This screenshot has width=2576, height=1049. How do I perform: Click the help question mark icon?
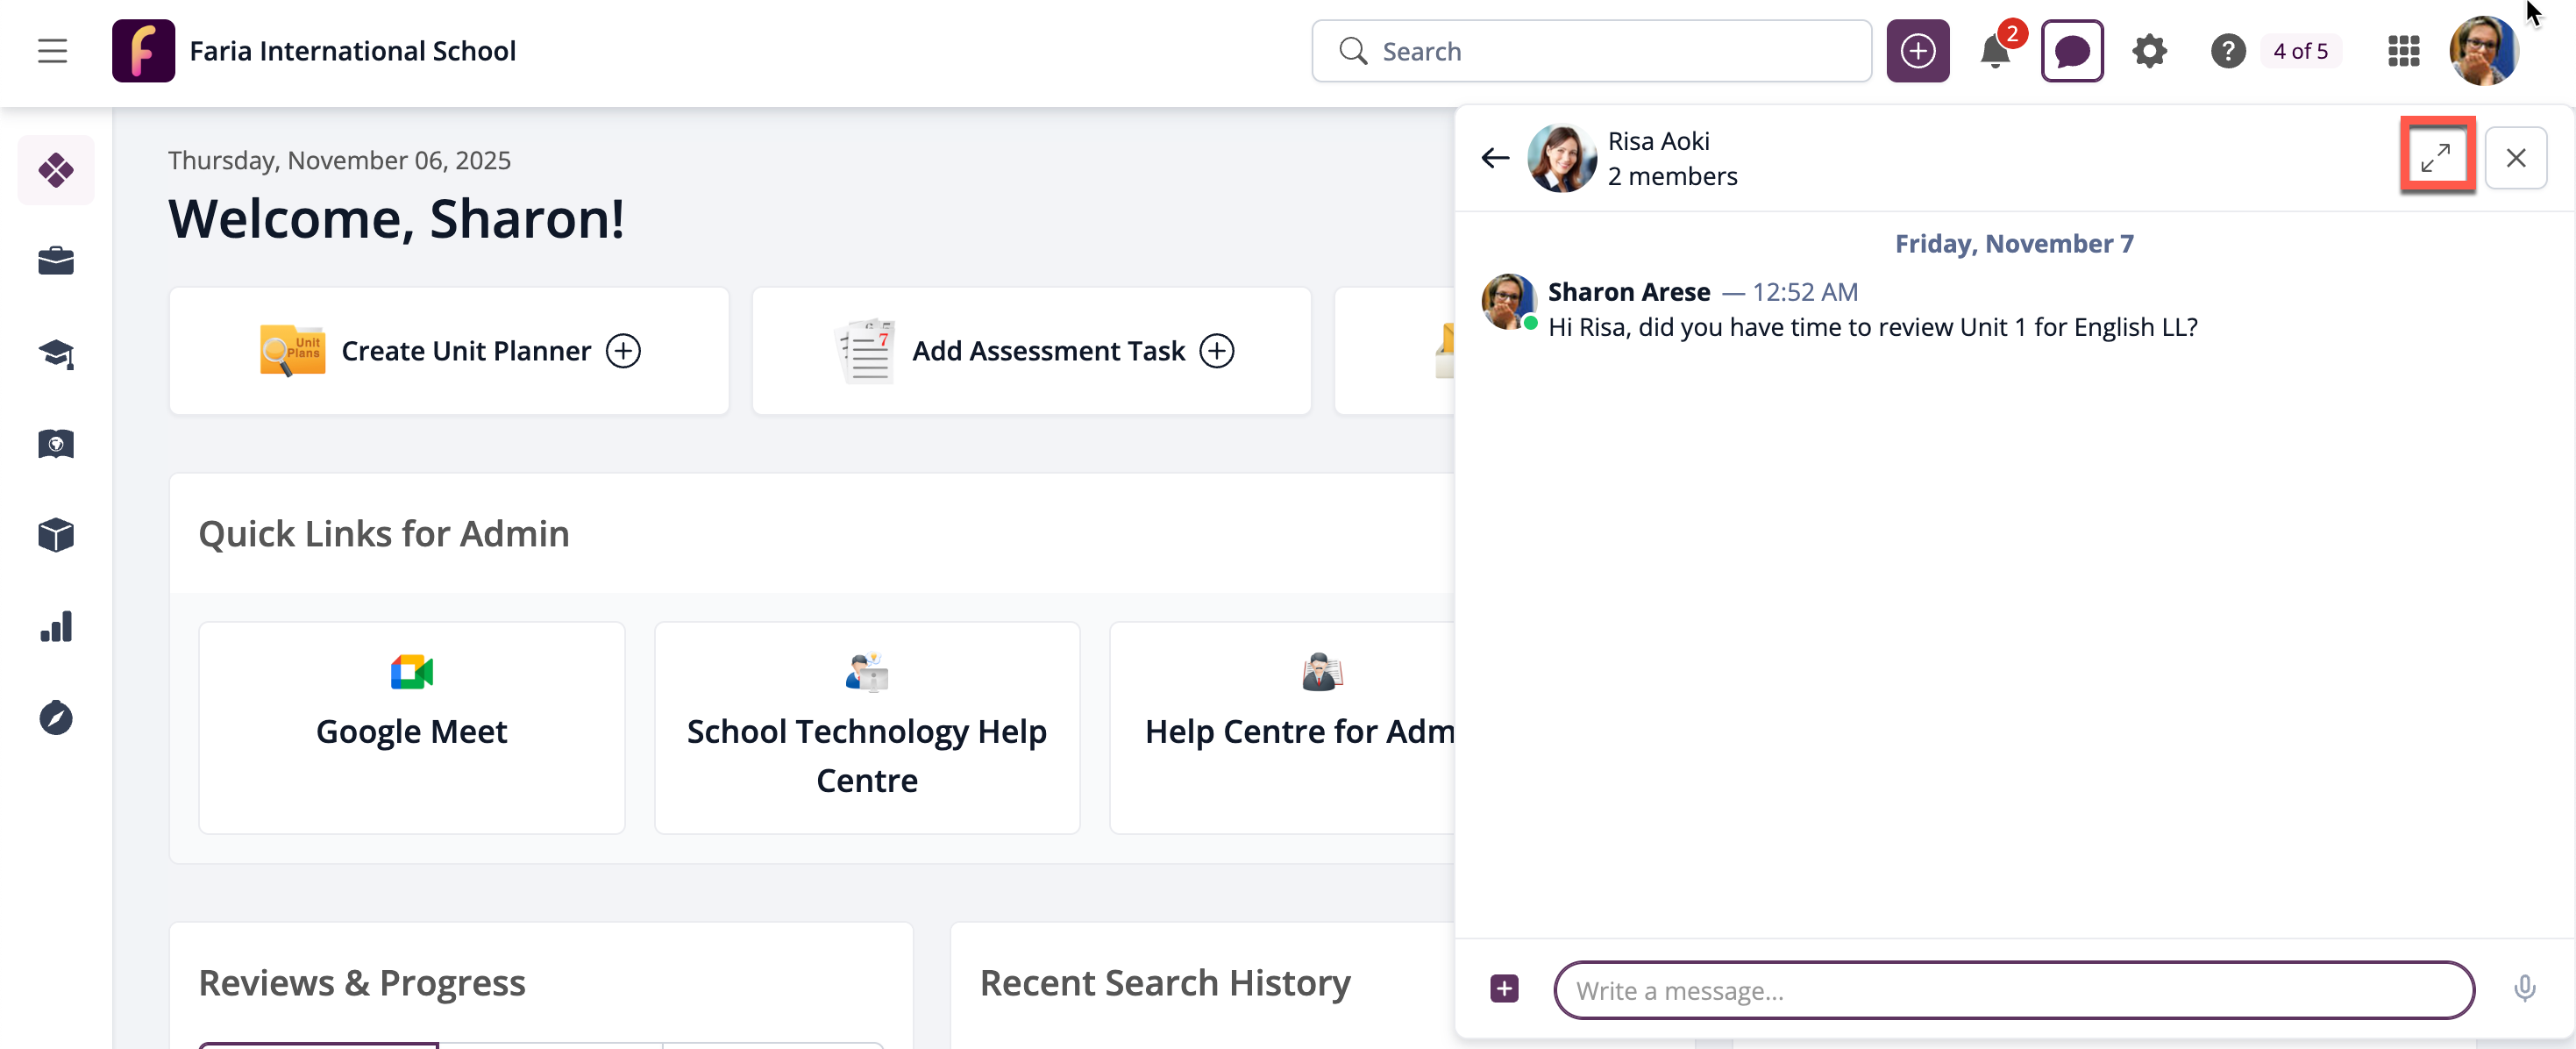tap(2227, 51)
